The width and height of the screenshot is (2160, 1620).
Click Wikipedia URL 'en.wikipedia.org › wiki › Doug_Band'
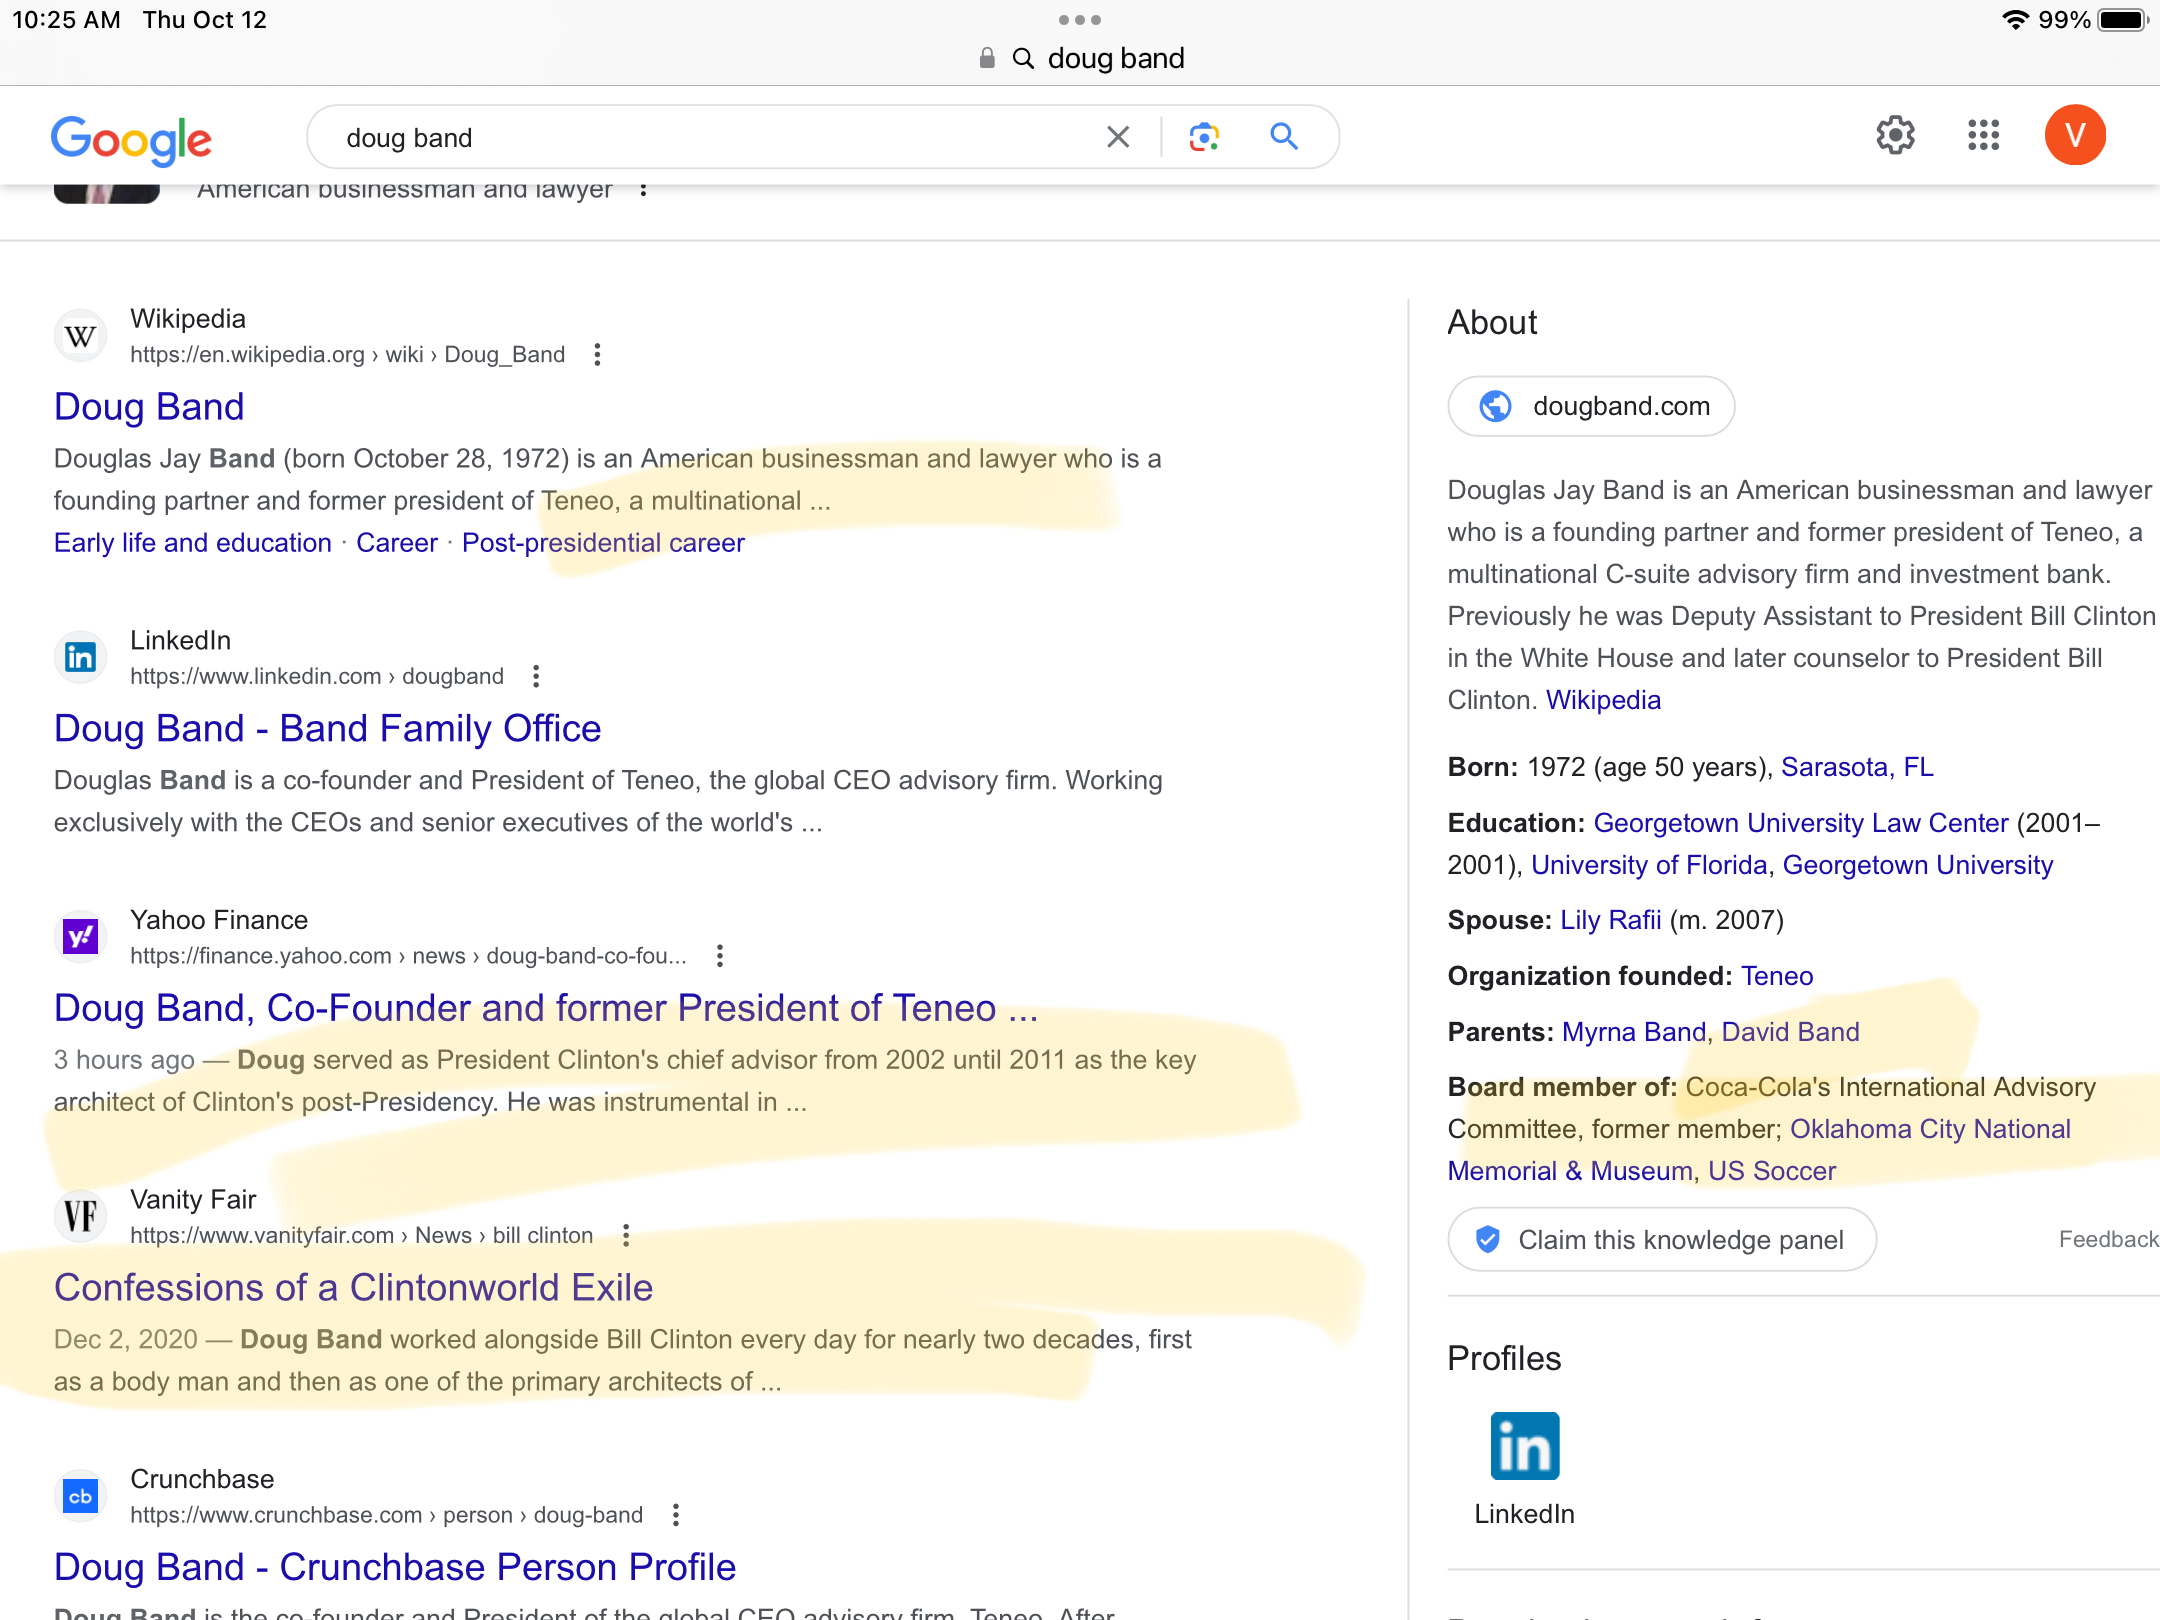pyautogui.click(x=347, y=355)
